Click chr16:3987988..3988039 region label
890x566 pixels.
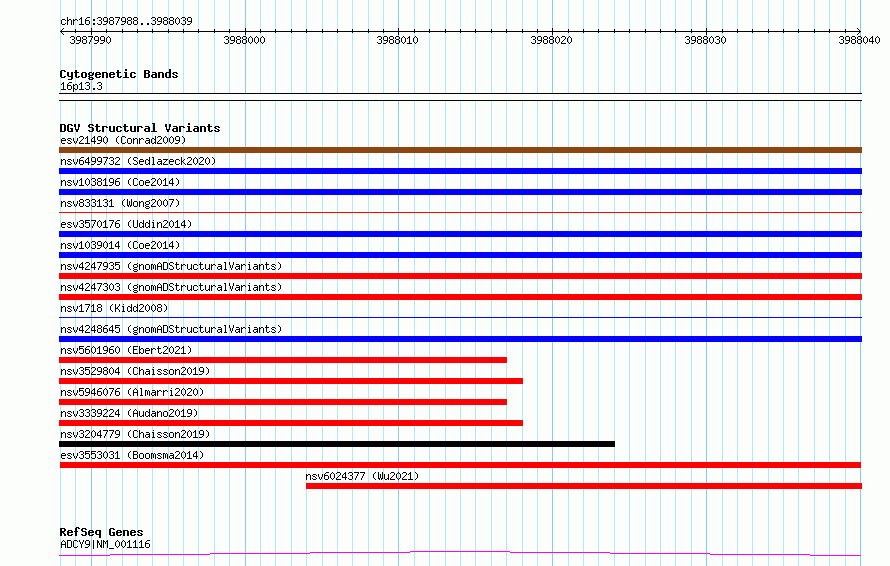pos(126,21)
